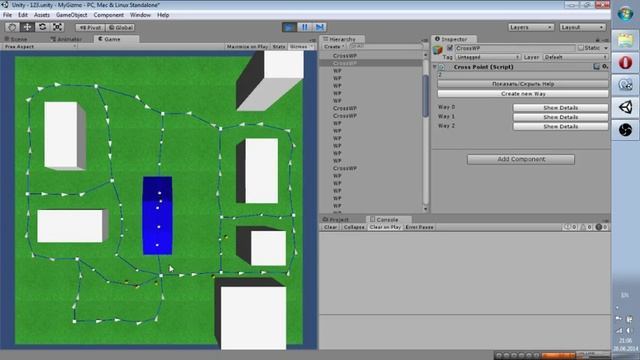
Task: Toggle console error message filter
Action: click(601, 227)
